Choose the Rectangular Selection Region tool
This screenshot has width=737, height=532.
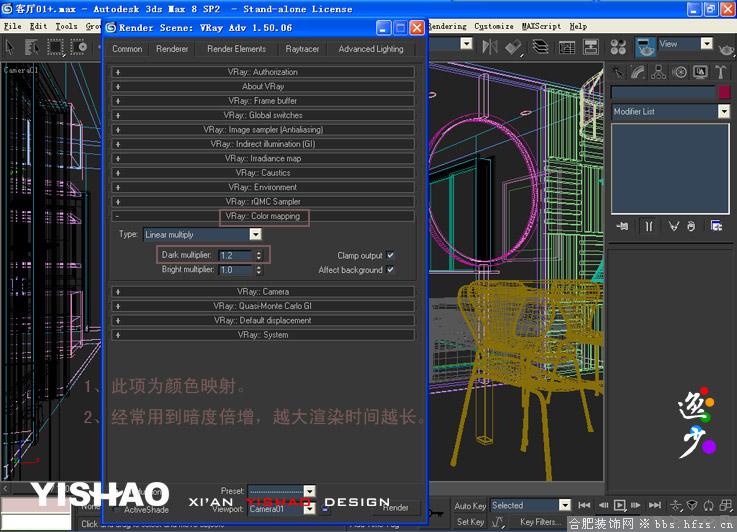(55, 47)
